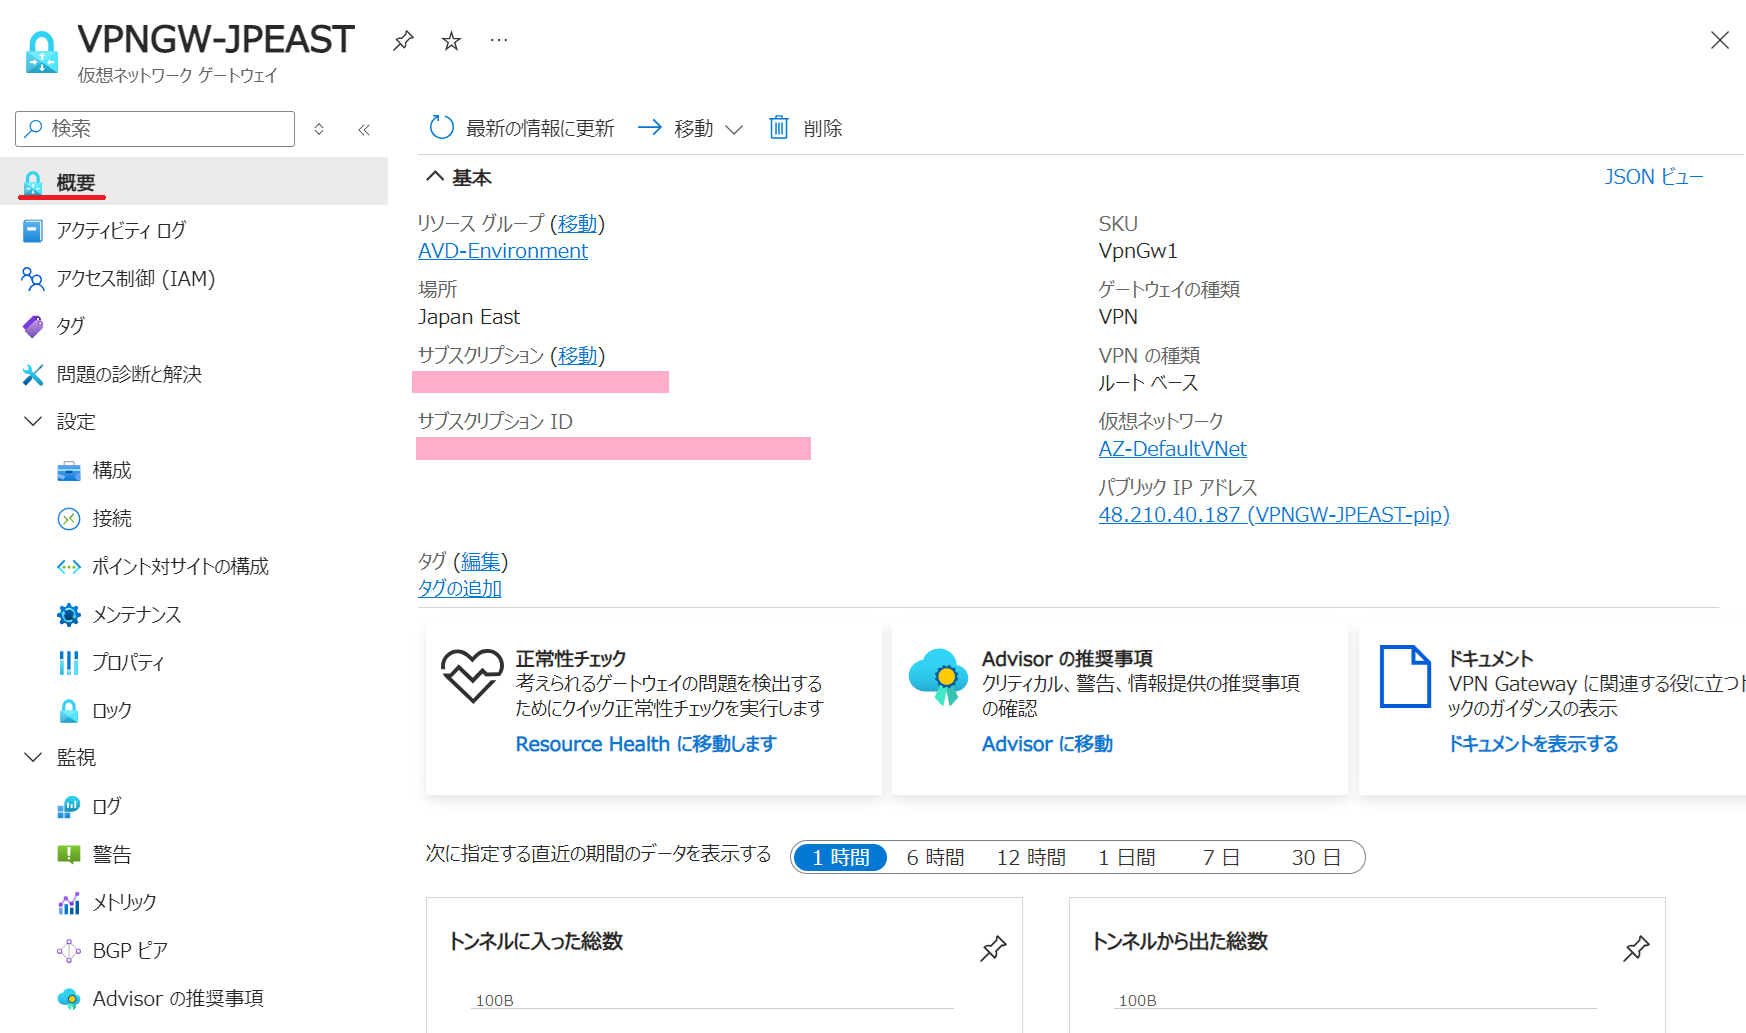Click the 接続 icon in sidebar

(x=69, y=519)
